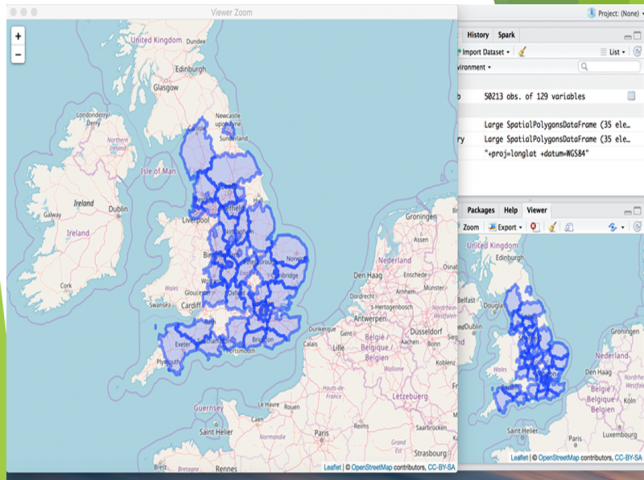Show viewer in new window icon
This screenshot has width=644, height=480.
569,227
